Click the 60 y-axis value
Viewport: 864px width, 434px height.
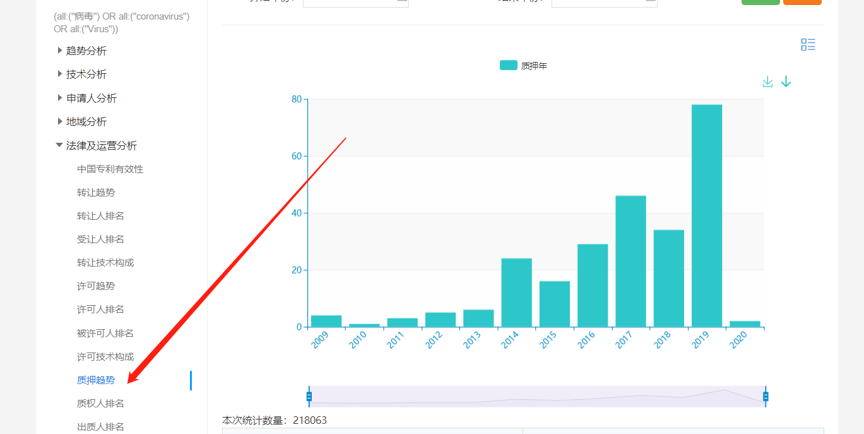coord(296,156)
